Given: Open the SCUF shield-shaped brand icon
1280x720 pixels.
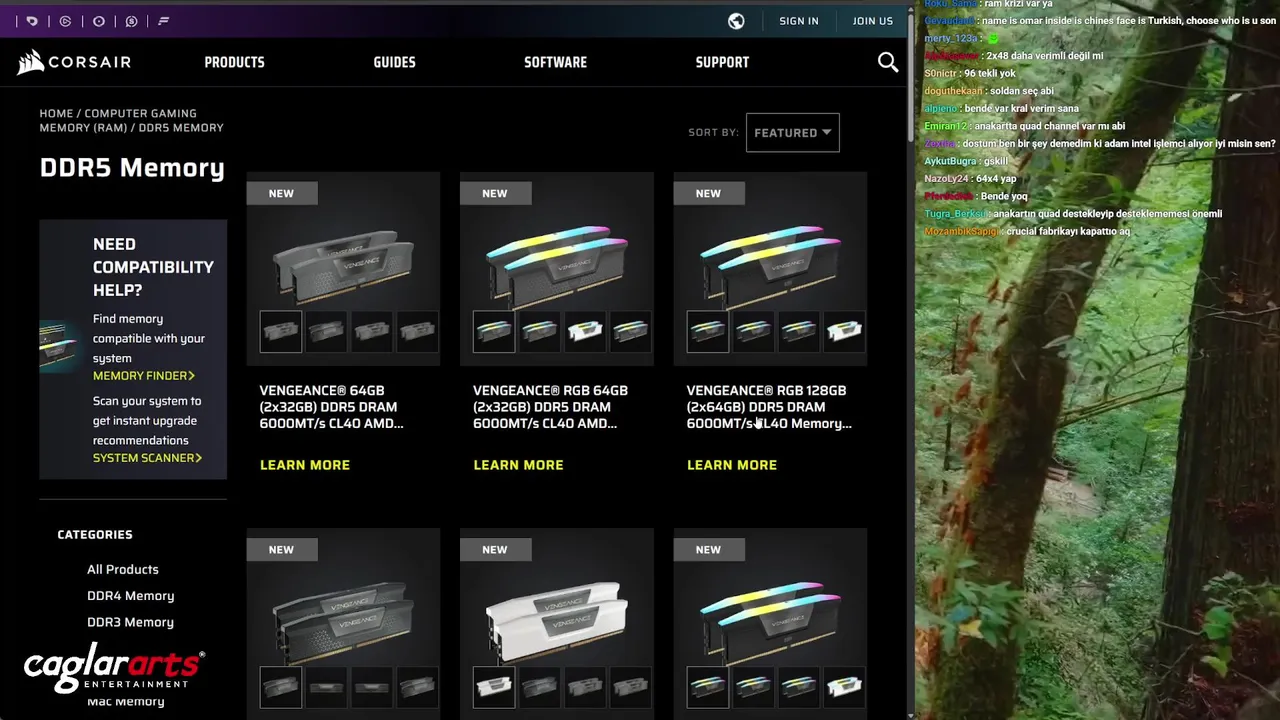Looking at the screenshot, I should [x=32, y=21].
